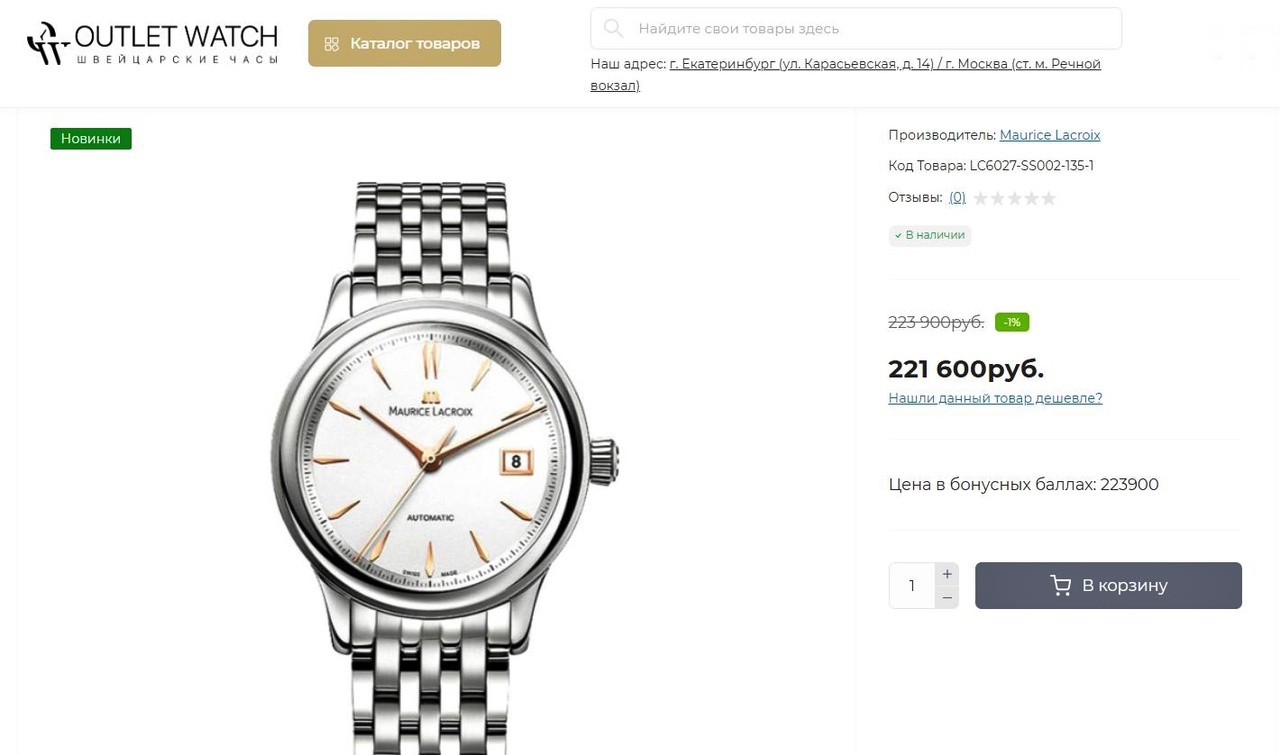This screenshot has width=1280, height=755.
Task: Open Нашли данный товар дешевле link
Action: tap(995, 398)
